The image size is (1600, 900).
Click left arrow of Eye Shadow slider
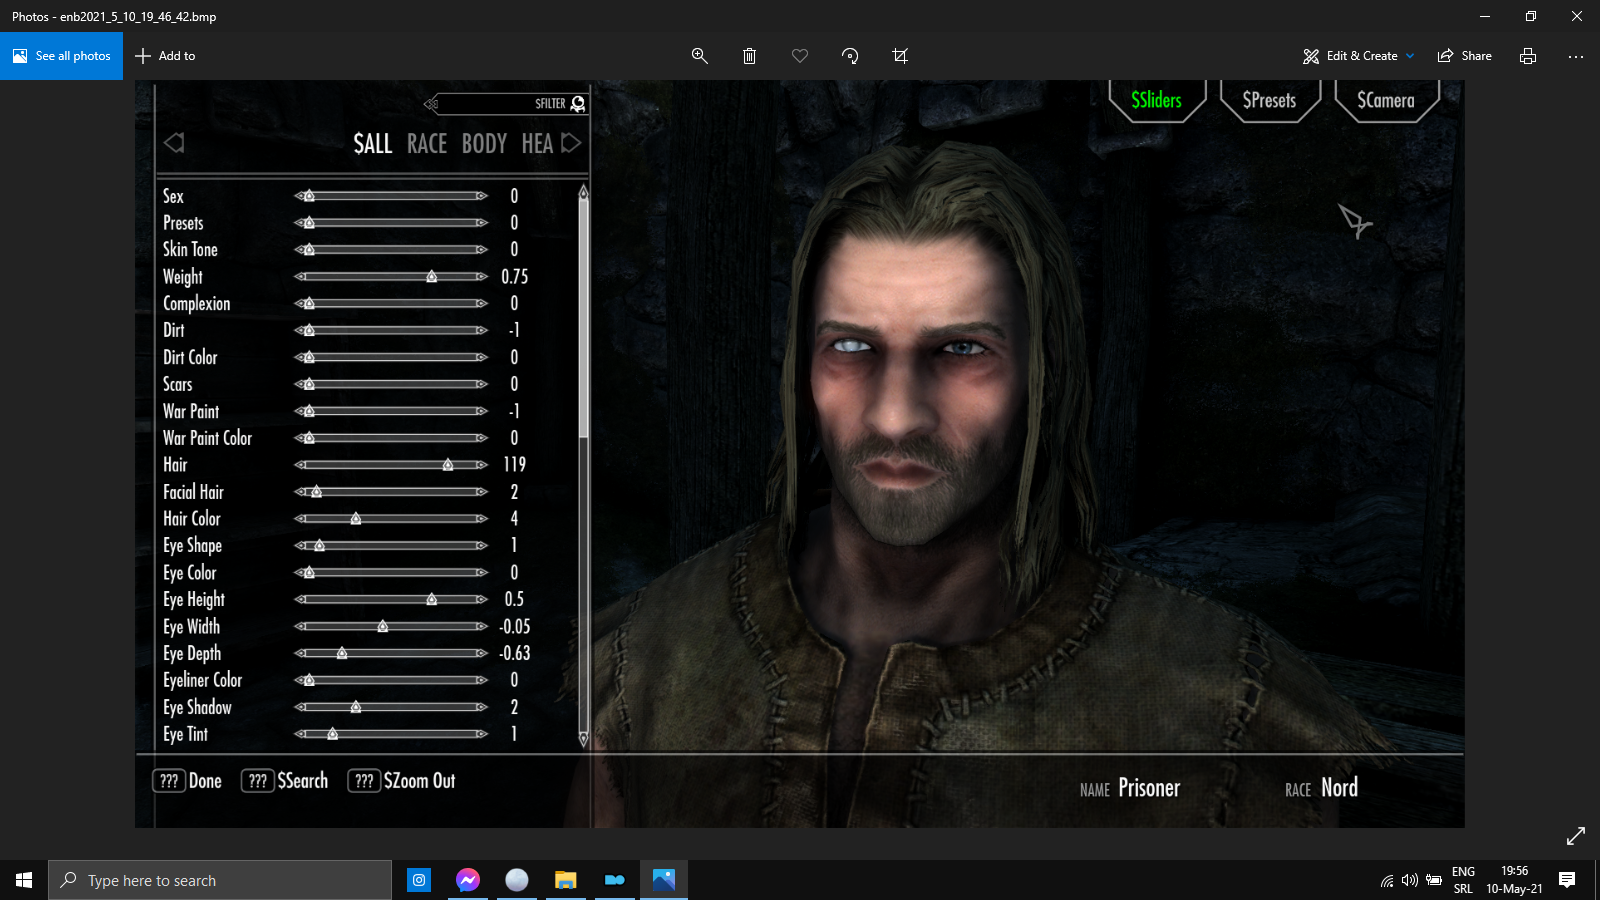(299, 708)
